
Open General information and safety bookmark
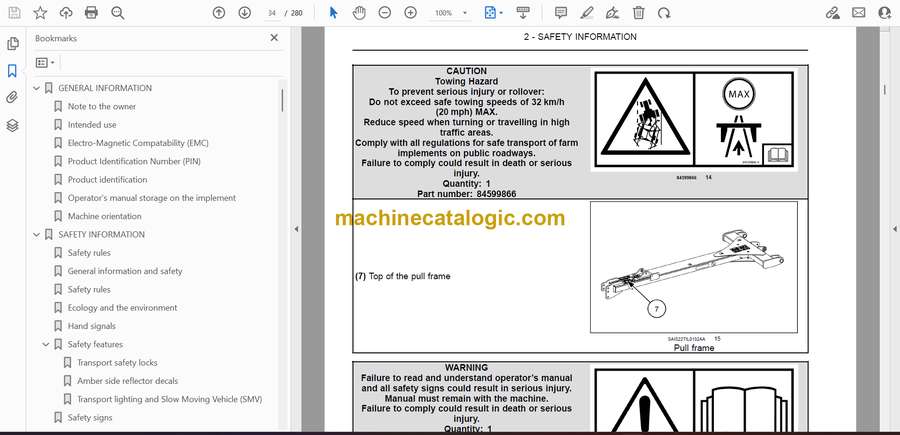coord(125,271)
